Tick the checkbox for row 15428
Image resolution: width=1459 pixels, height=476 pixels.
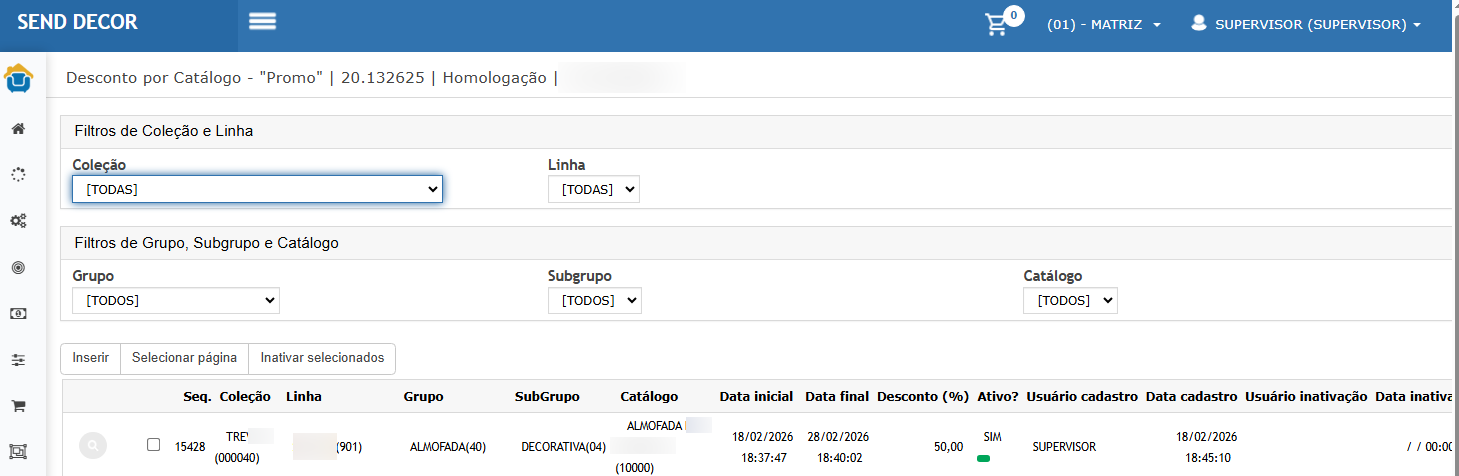[153, 445]
